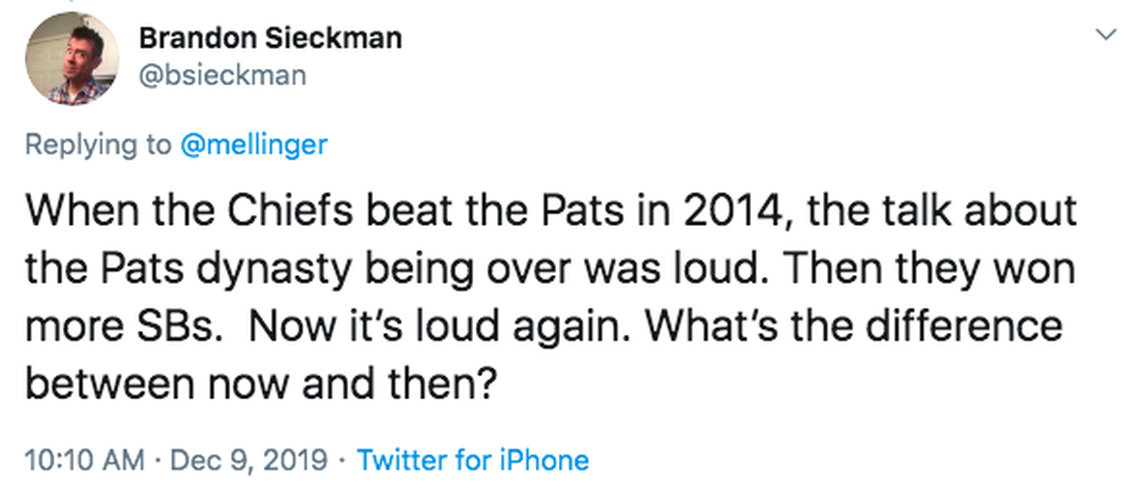Viewport: 1140px width, 499px height.
Task: Open the tweet options chevron menu
Action: 1106,35
